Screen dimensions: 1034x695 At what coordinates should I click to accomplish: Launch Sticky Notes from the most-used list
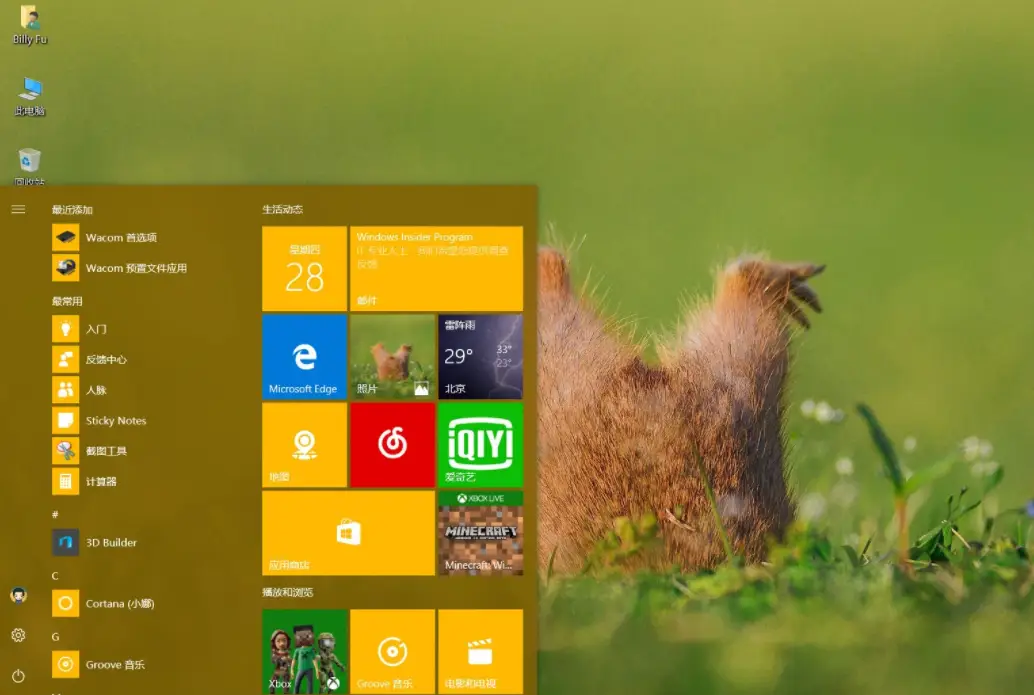click(x=115, y=421)
